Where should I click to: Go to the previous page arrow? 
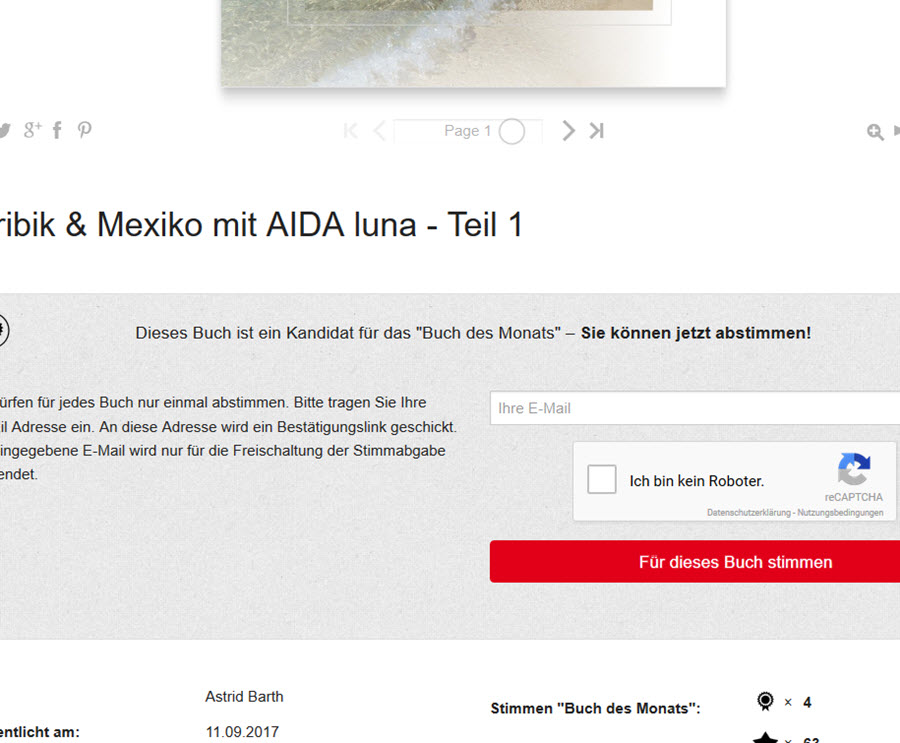[379, 131]
